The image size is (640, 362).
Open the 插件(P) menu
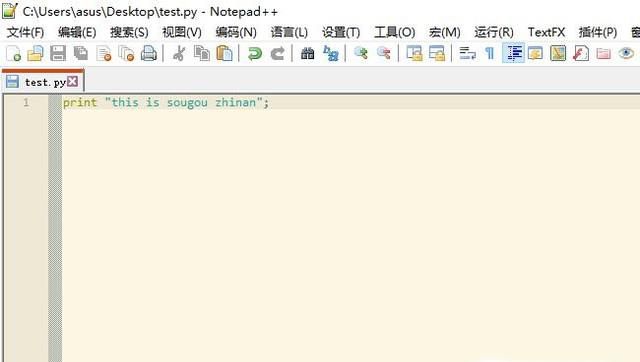pos(598,32)
